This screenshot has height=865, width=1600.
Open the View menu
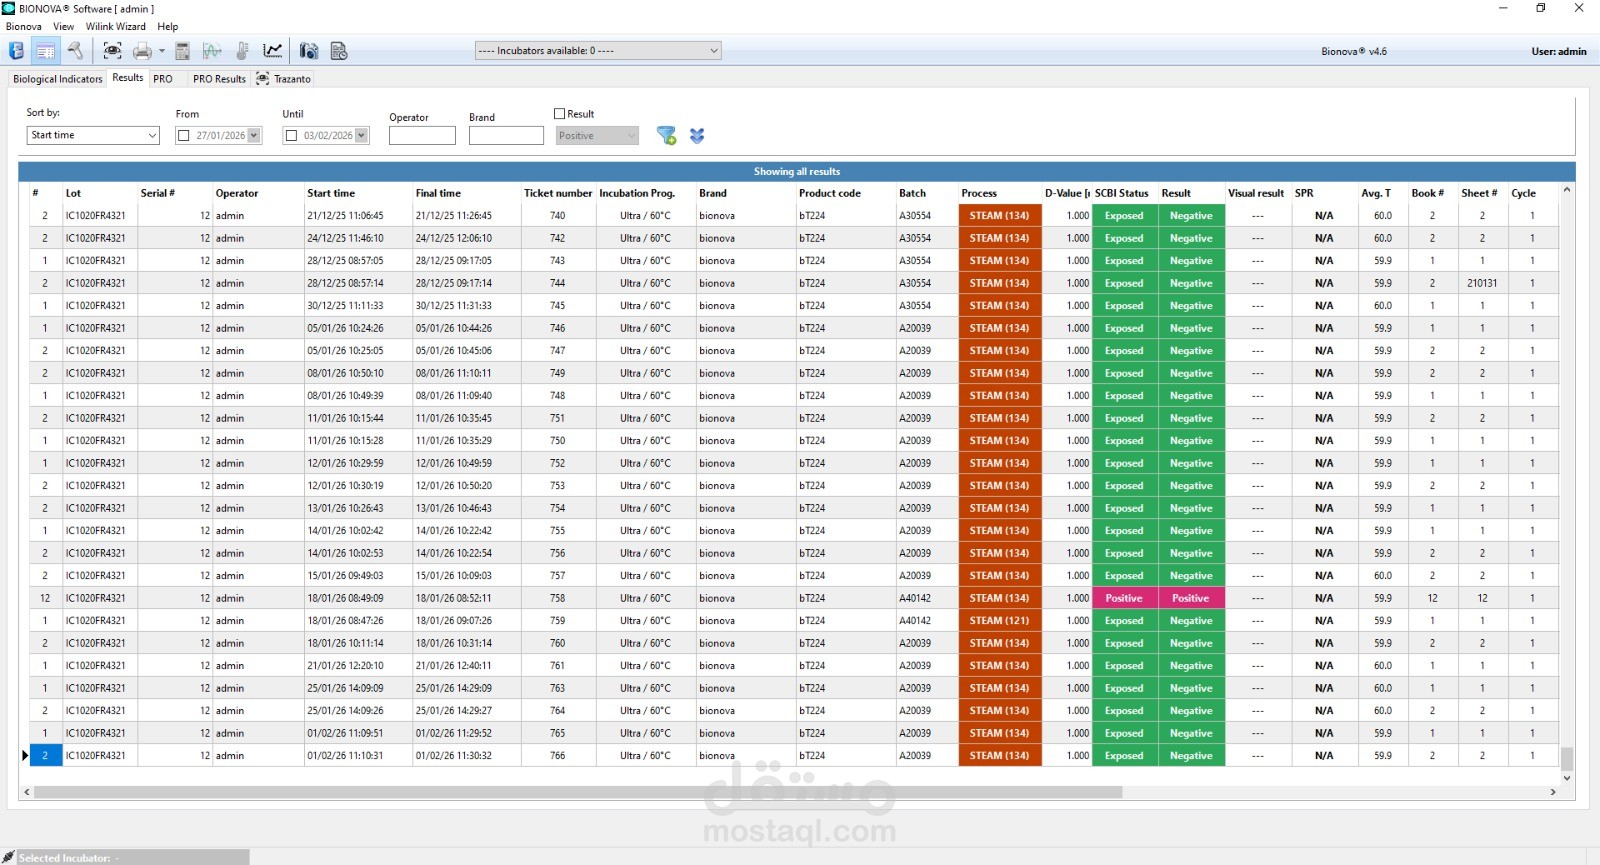click(64, 27)
